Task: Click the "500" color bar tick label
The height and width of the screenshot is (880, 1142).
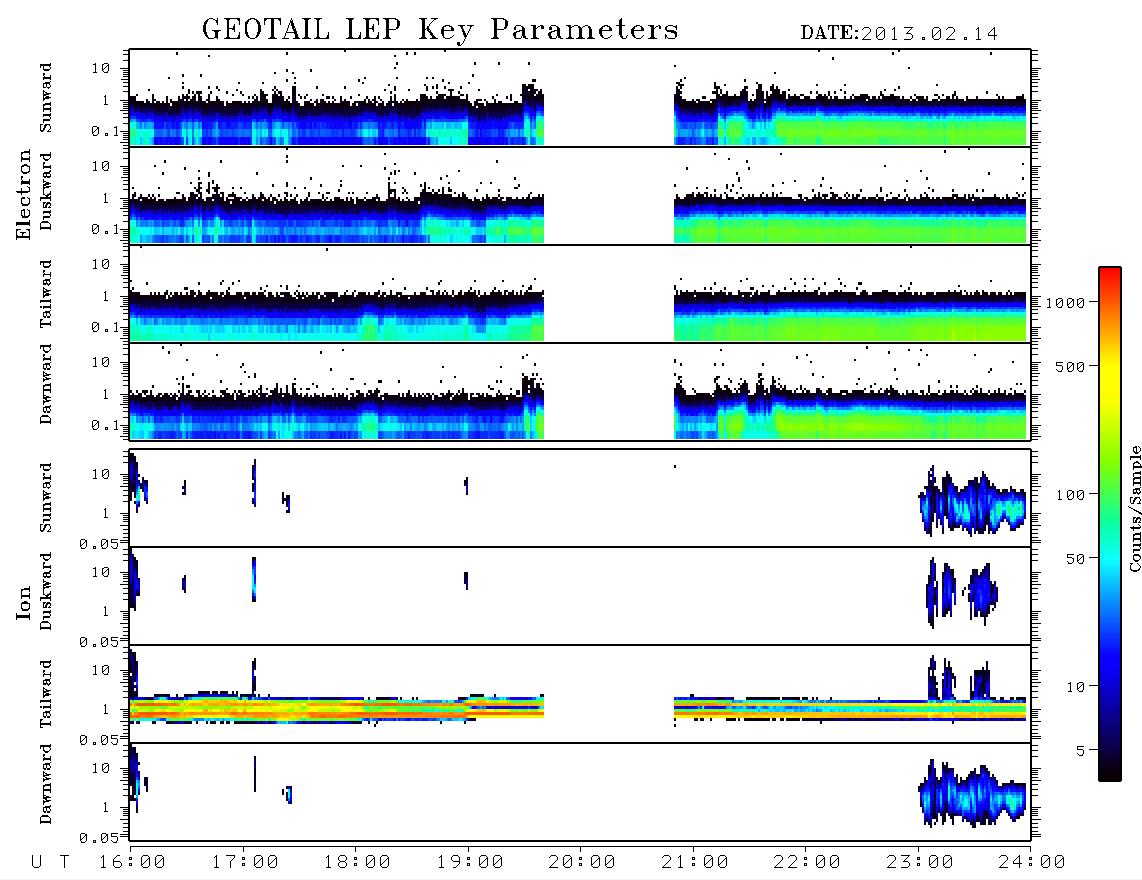Action: pyautogui.click(x=1070, y=367)
